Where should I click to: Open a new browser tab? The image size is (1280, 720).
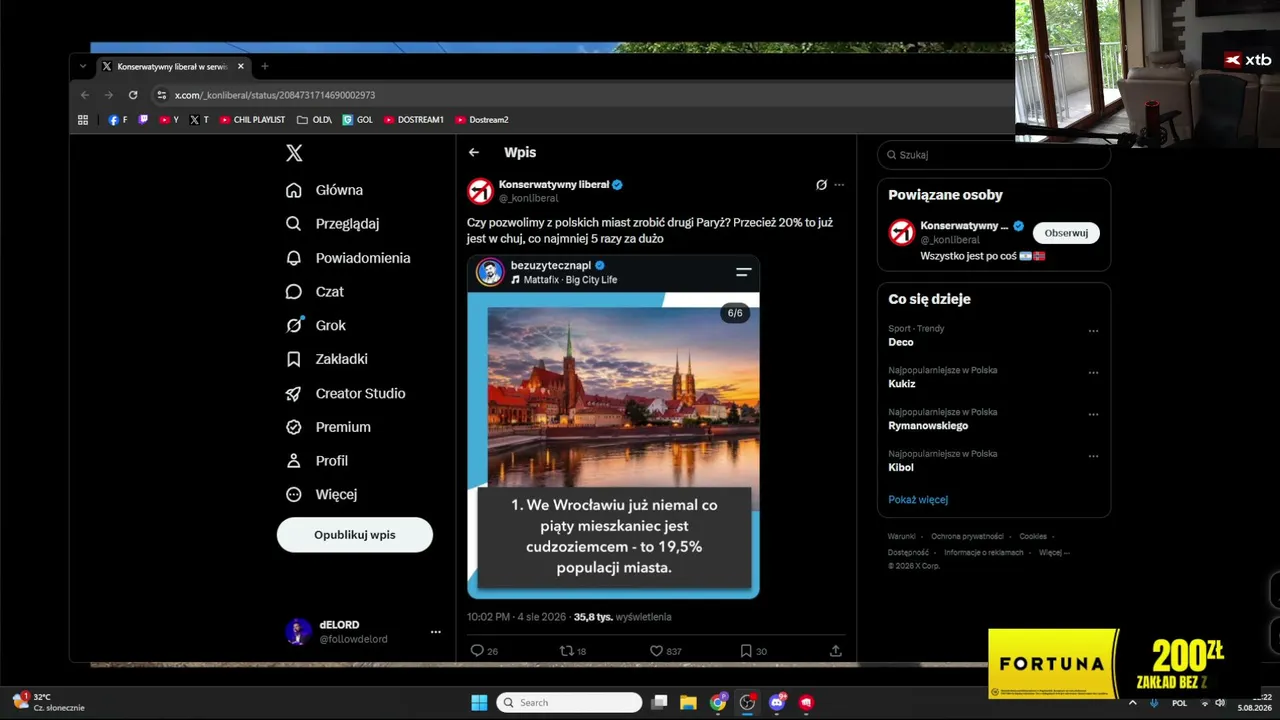(x=265, y=66)
